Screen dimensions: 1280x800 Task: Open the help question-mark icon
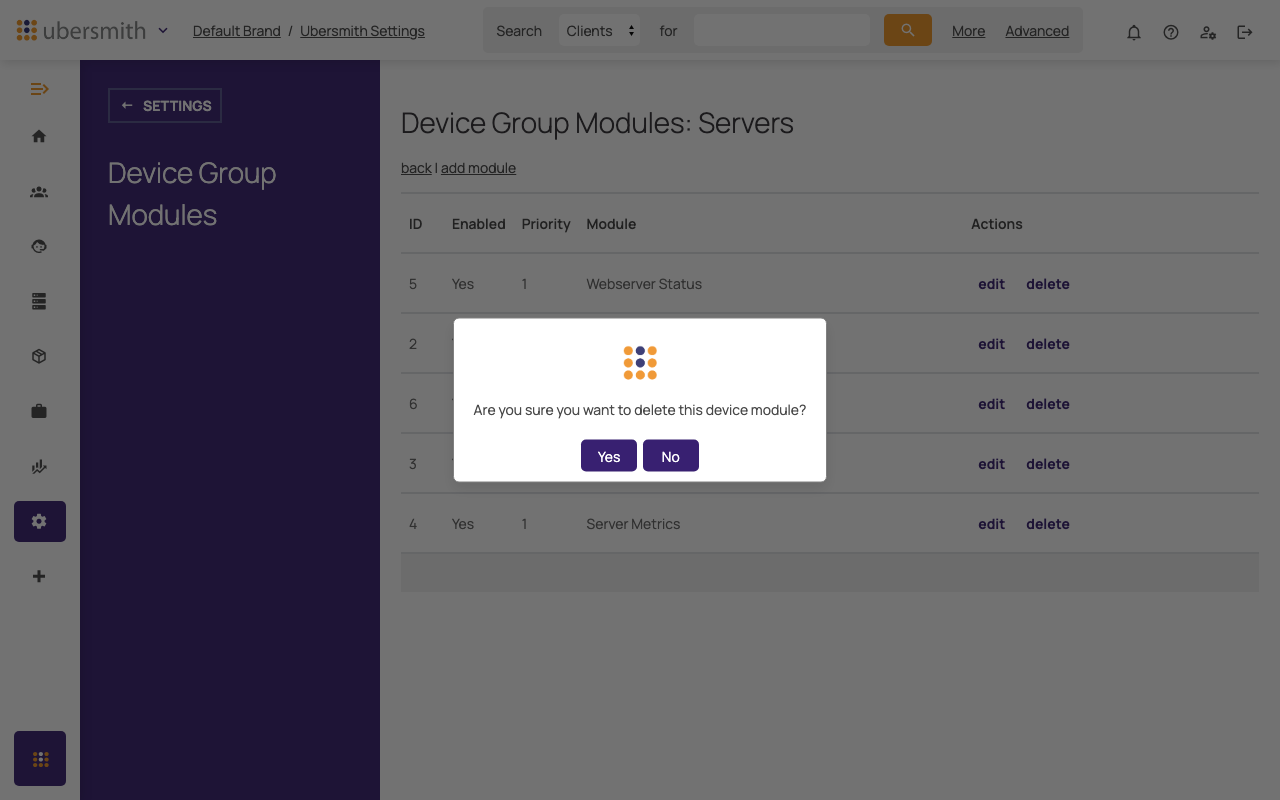tap(1171, 32)
